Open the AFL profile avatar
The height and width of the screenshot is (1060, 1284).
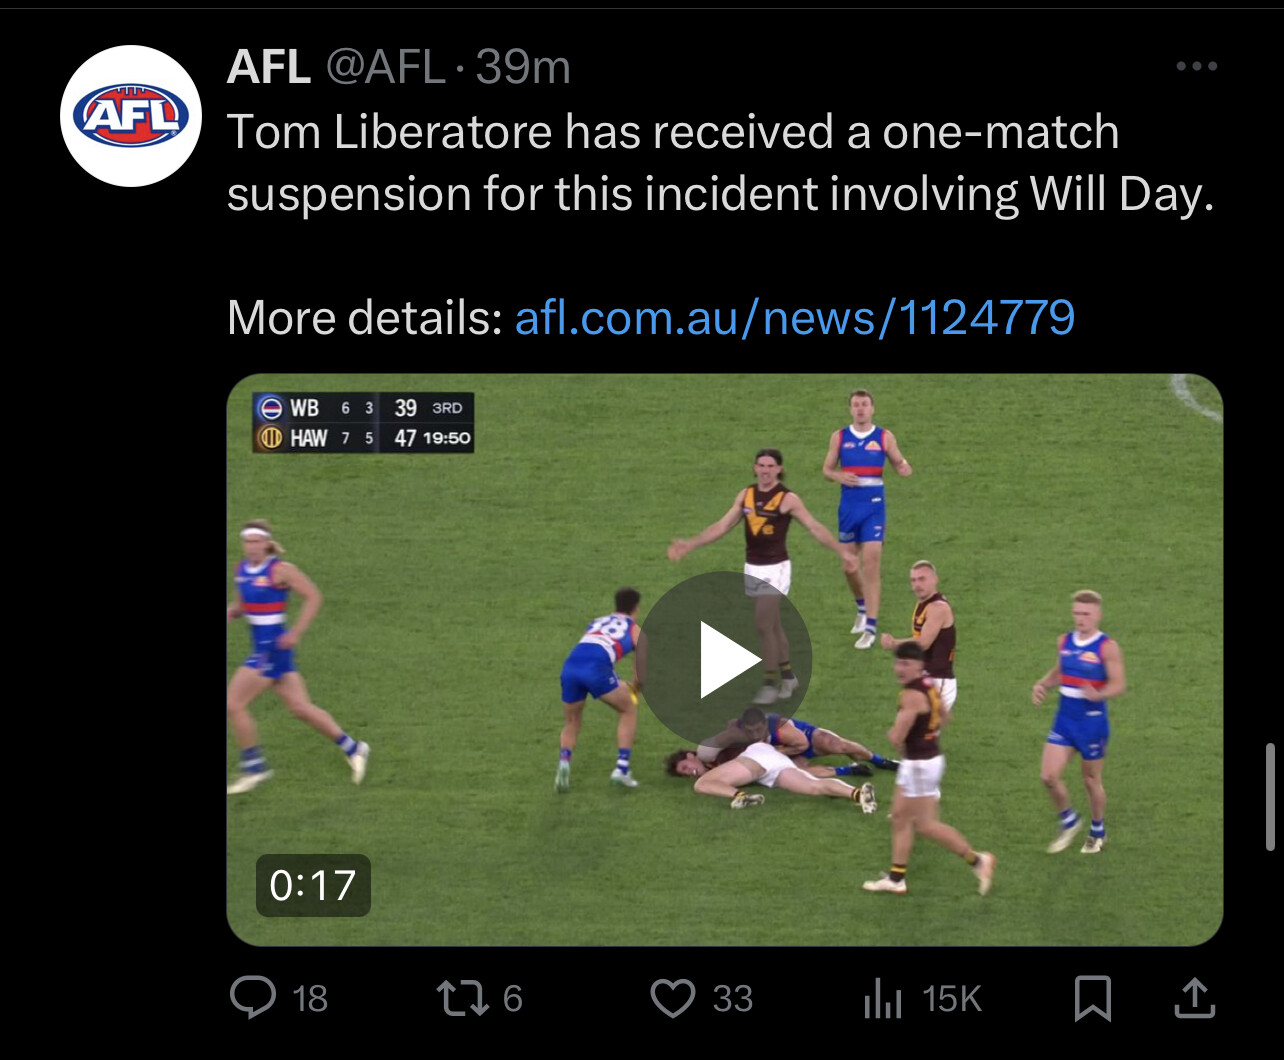[x=132, y=116]
